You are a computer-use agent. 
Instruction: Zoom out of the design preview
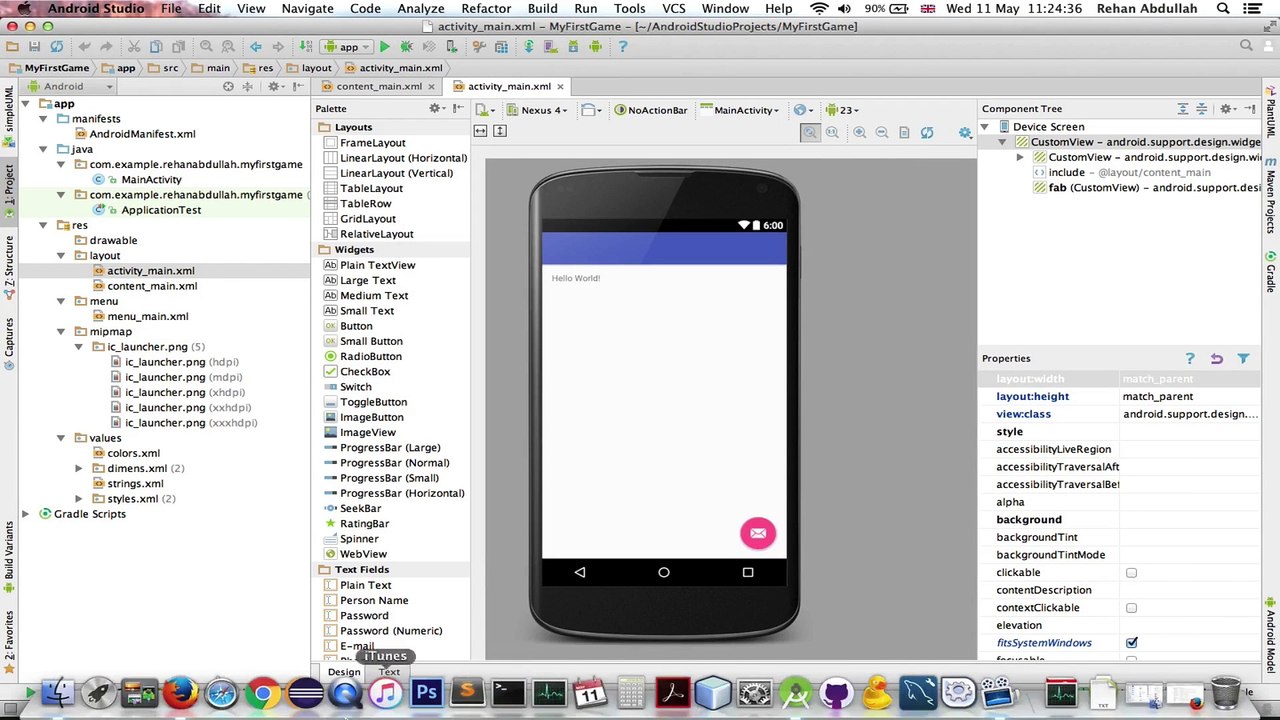pyautogui.click(x=882, y=132)
